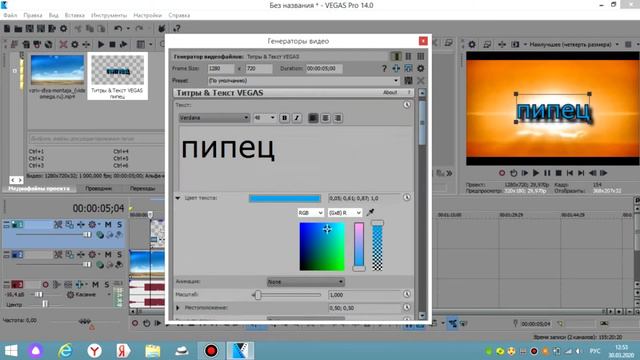Select the eyedropper color picker
The image size is (640, 360).
tap(370, 212)
